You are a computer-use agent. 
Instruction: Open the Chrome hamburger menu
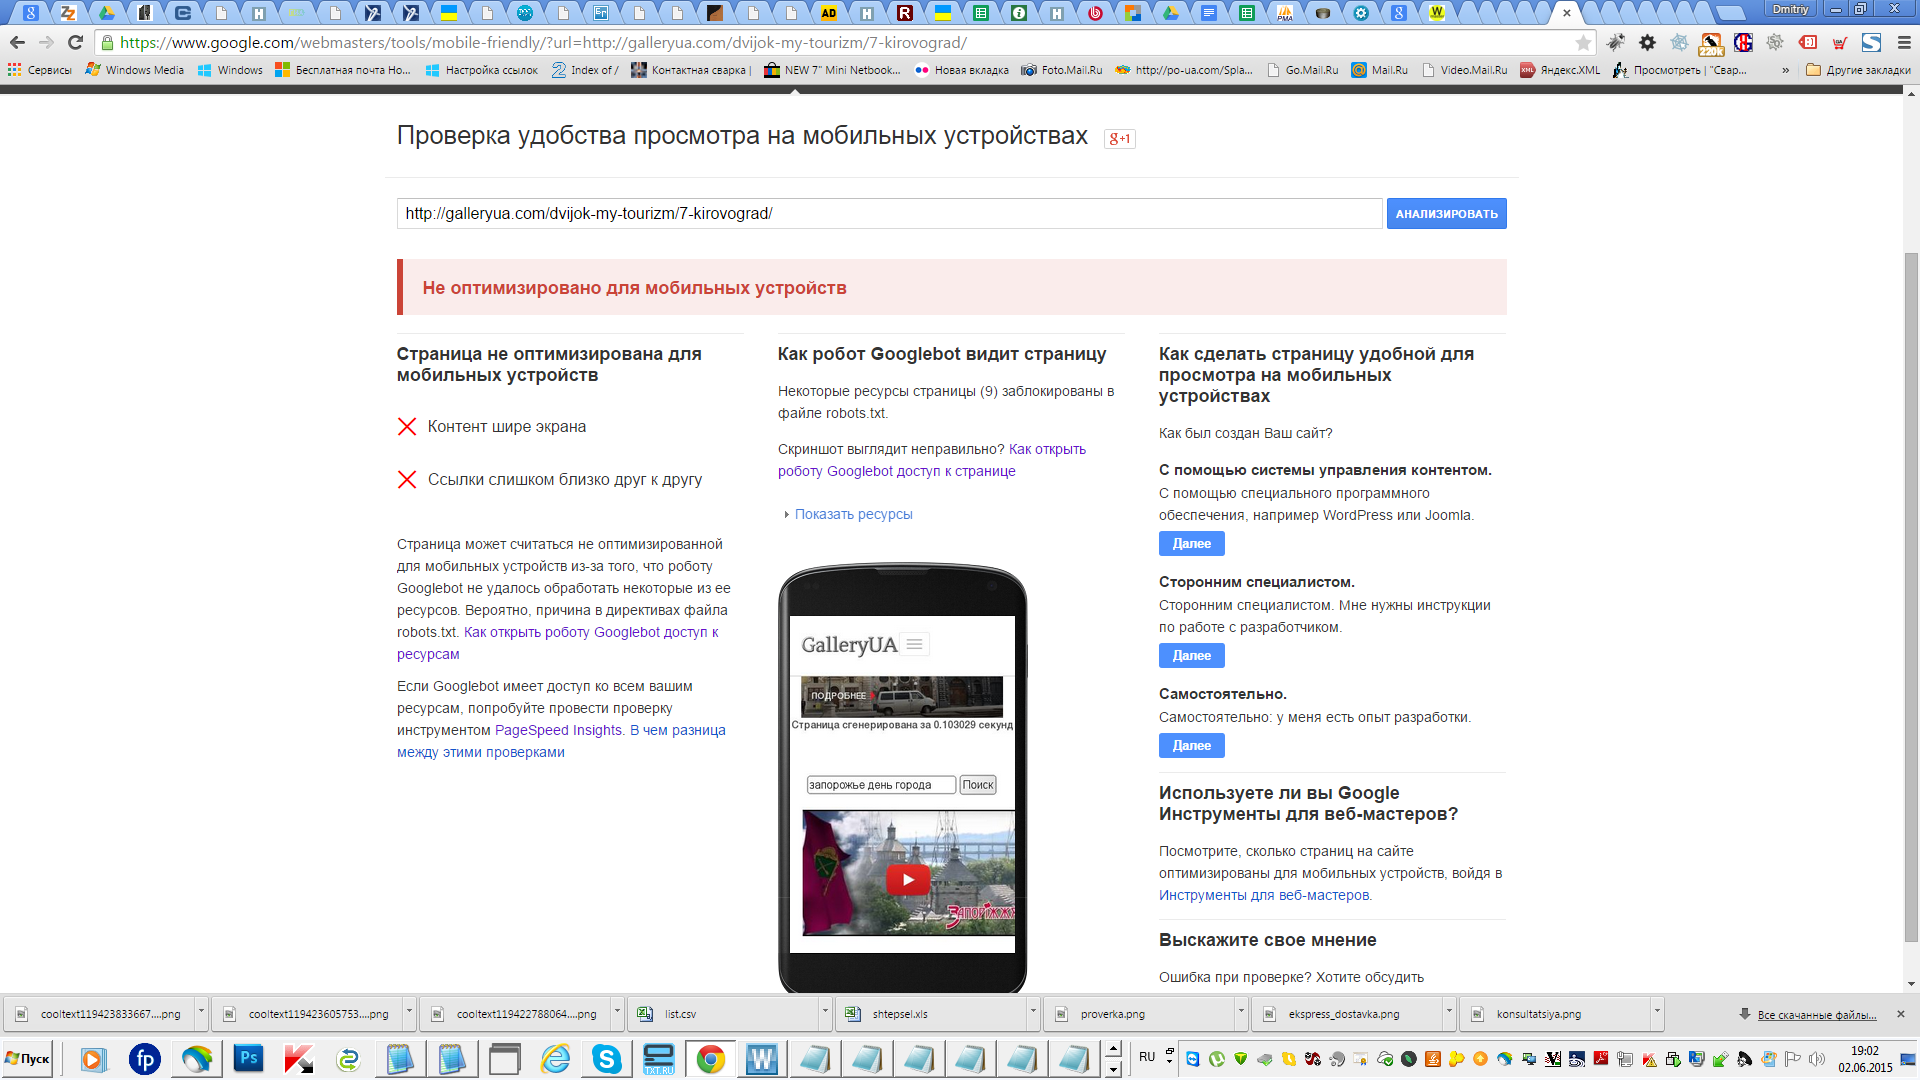[x=1904, y=43]
